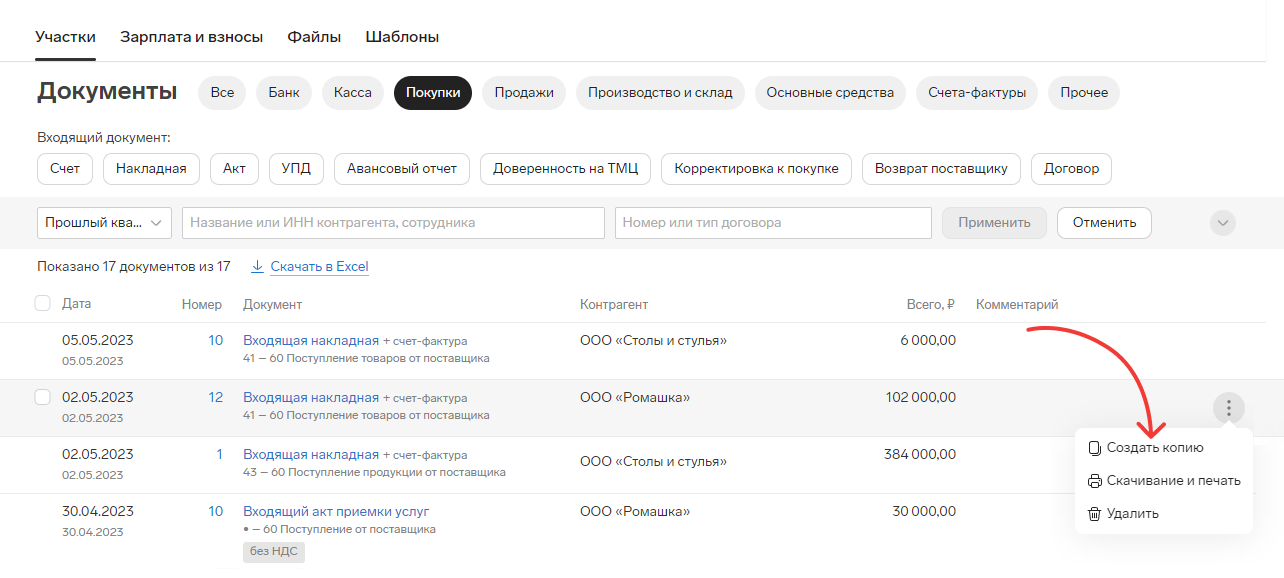
Task: Click into the contractor name or ИНН field
Action: [393, 223]
